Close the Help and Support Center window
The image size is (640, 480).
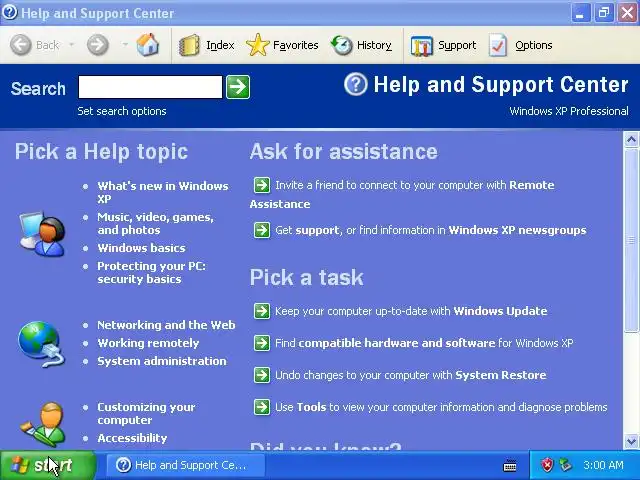627,13
